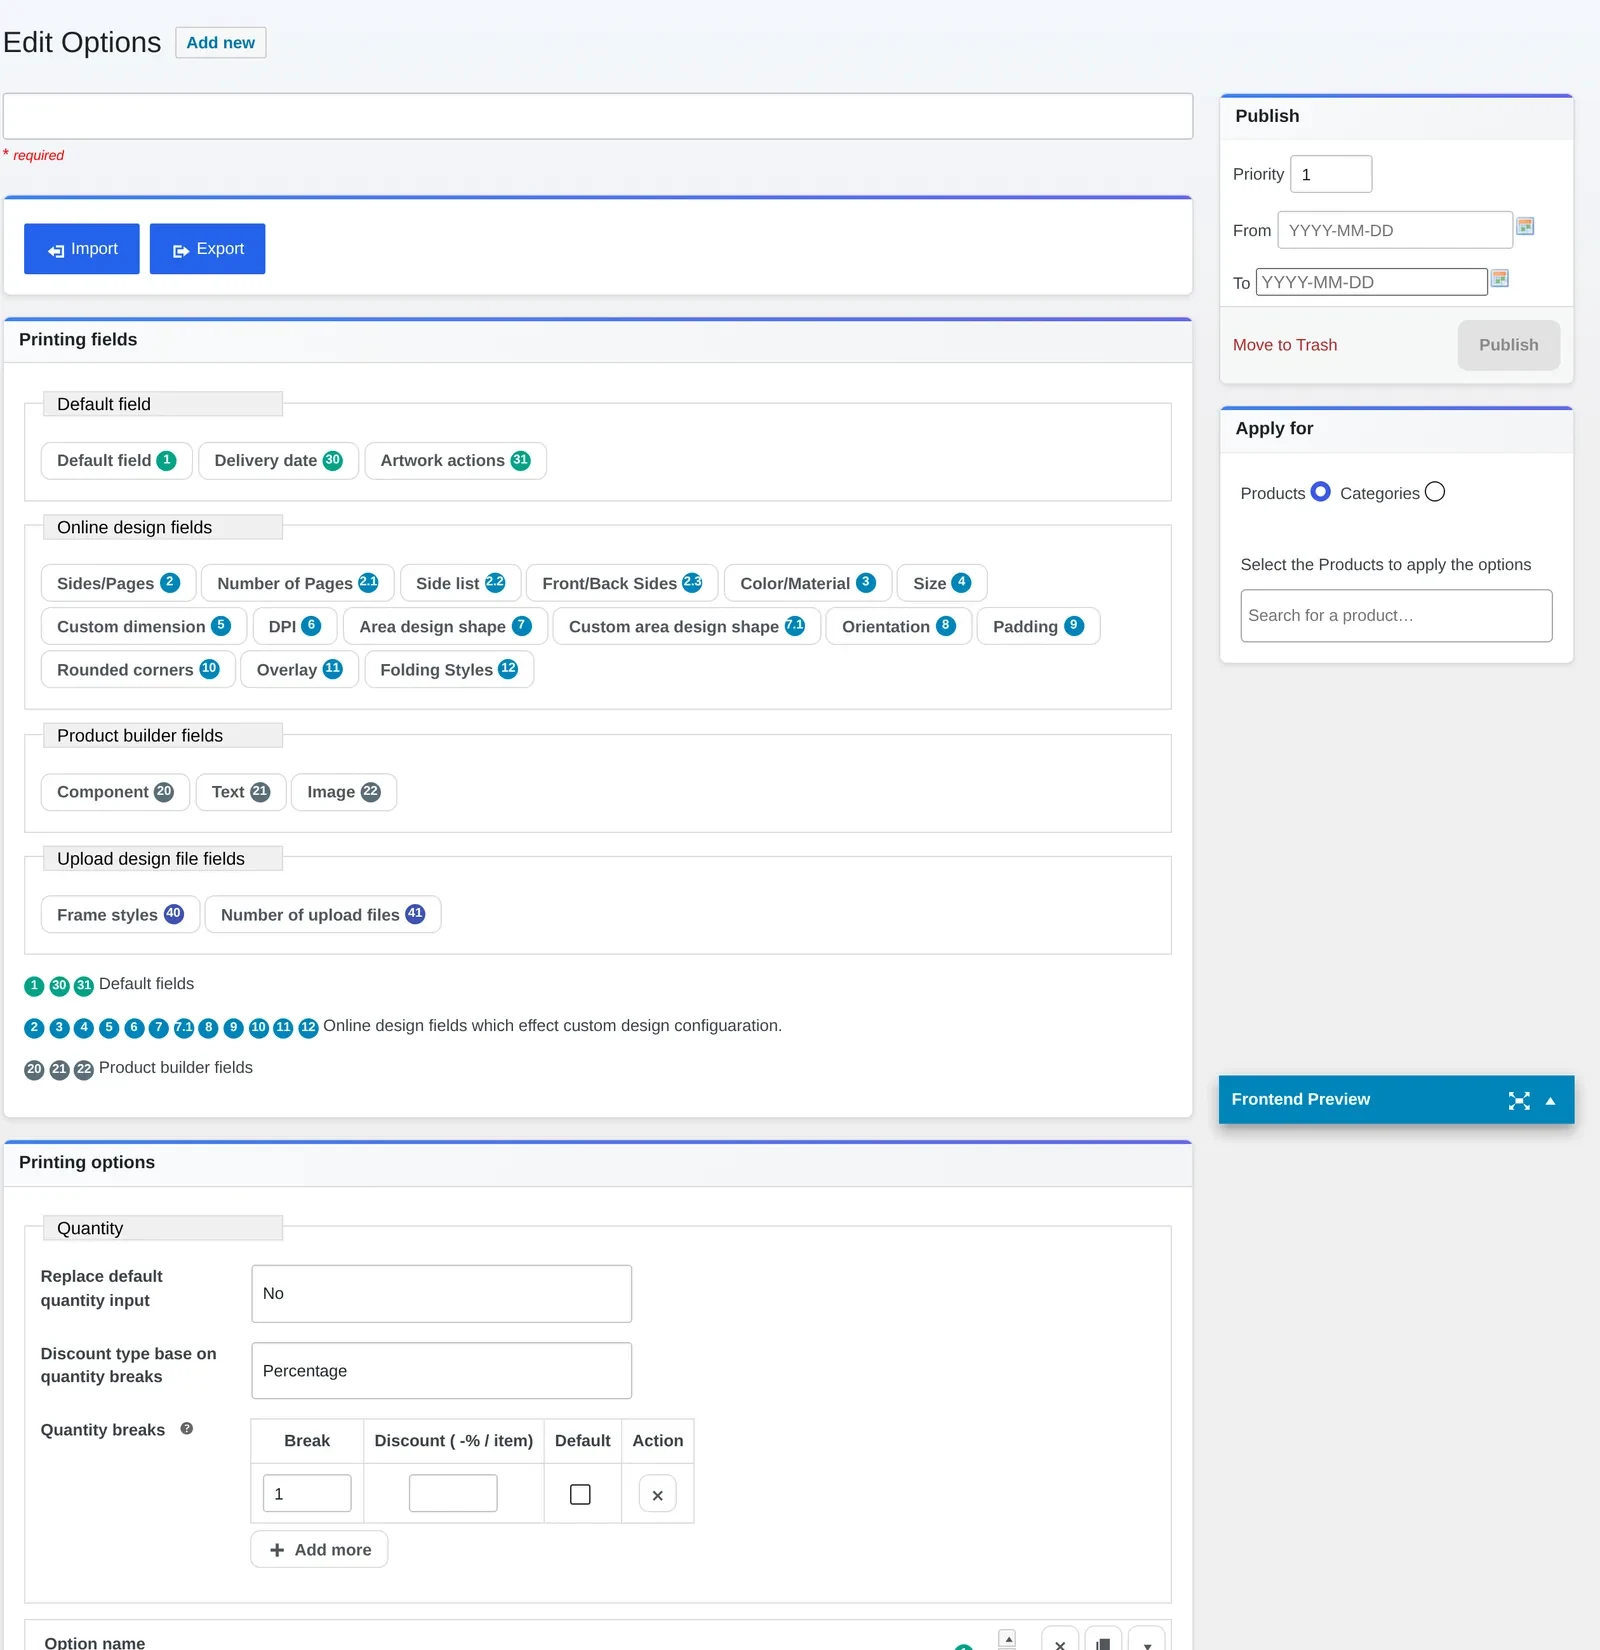Add the Front/Back Sides field
This screenshot has width=1600, height=1650.
622,584
